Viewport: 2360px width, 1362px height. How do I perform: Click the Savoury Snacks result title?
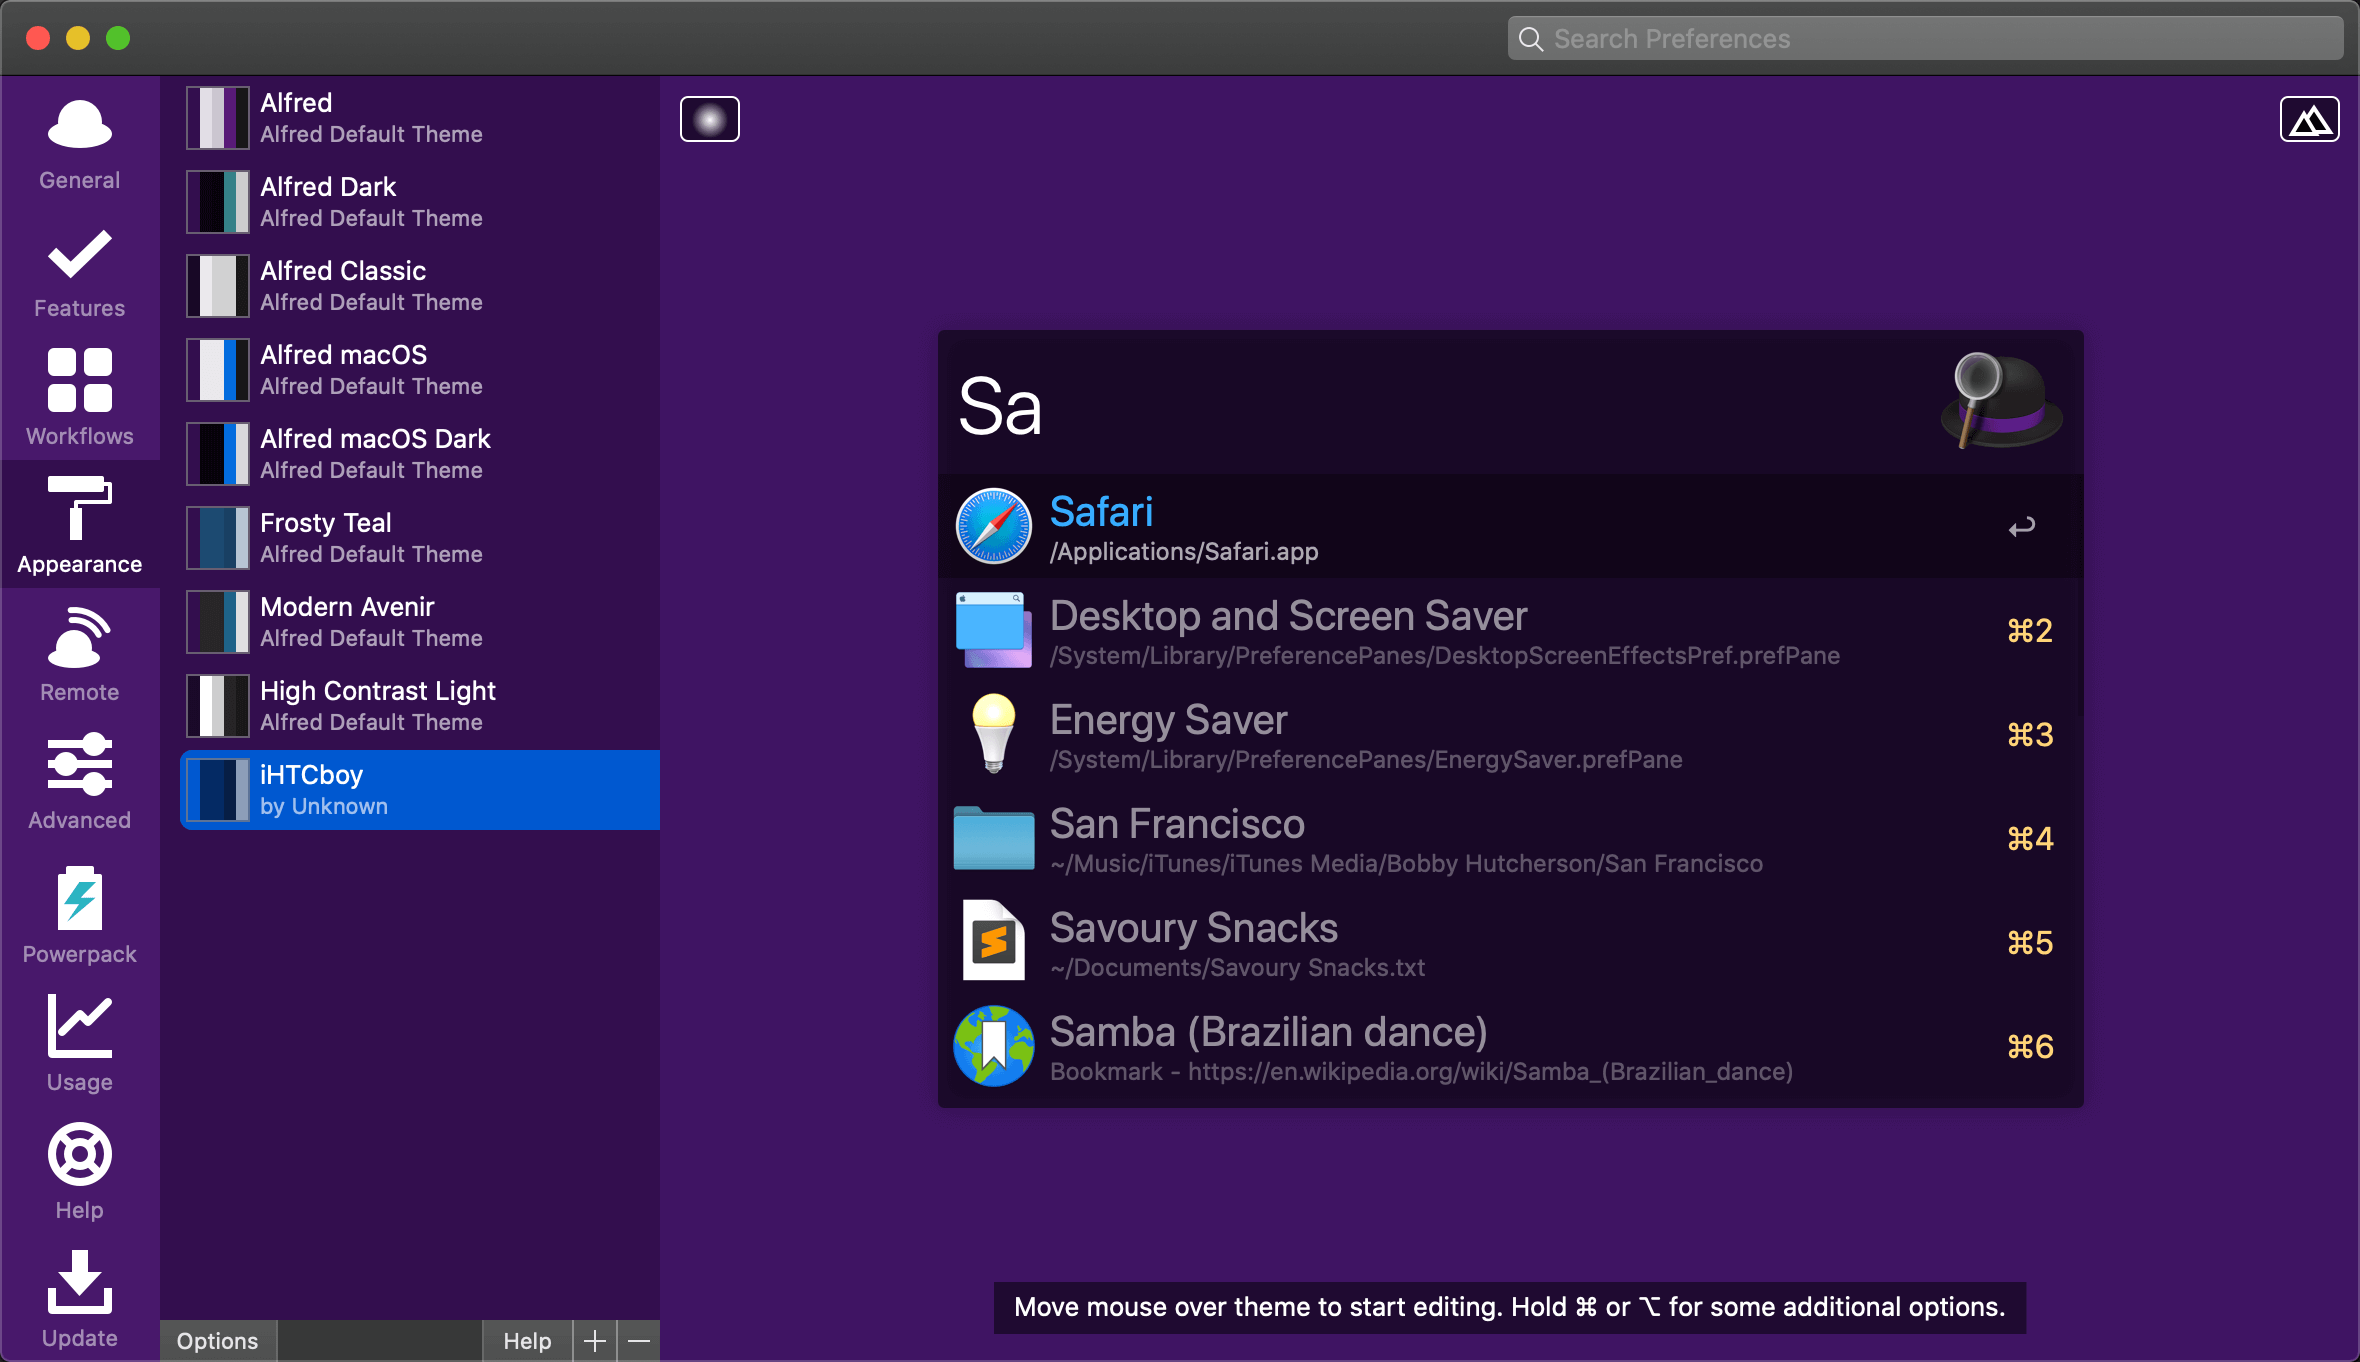[1193, 928]
